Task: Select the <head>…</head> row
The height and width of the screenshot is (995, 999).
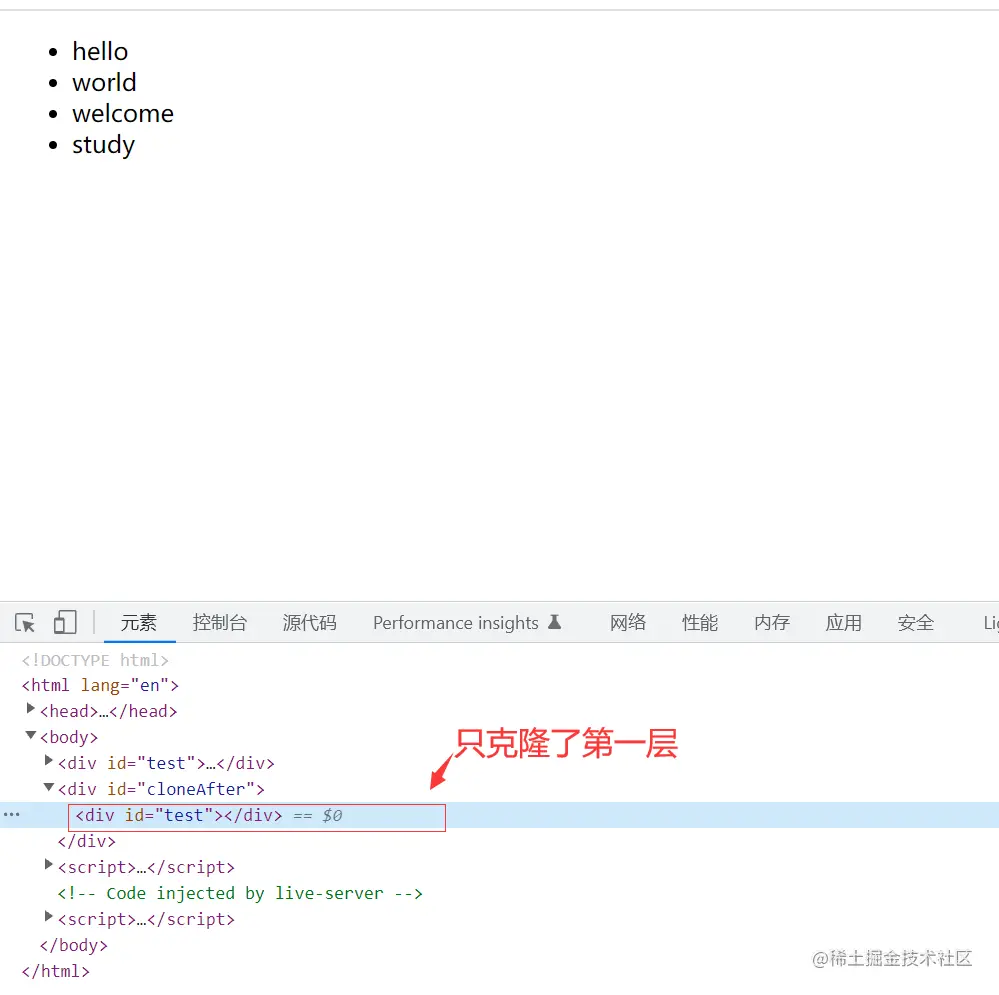Action: (x=108, y=712)
